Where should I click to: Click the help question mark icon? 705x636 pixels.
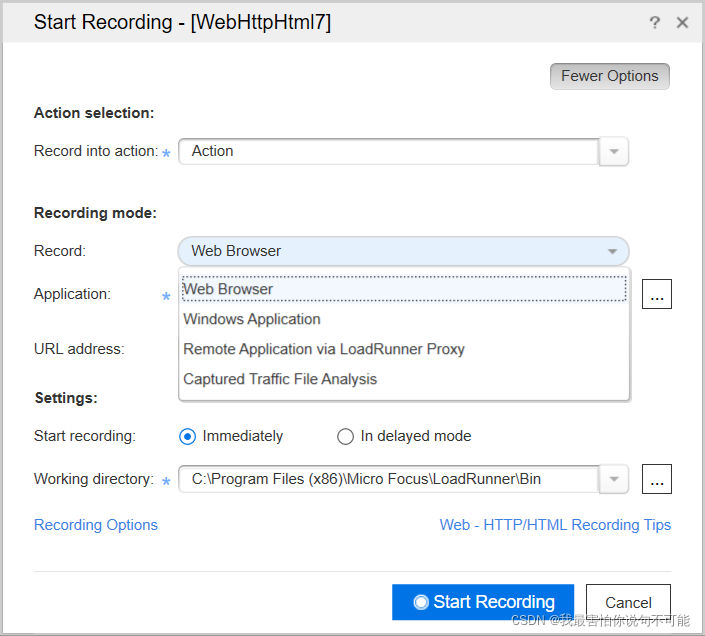click(655, 22)
